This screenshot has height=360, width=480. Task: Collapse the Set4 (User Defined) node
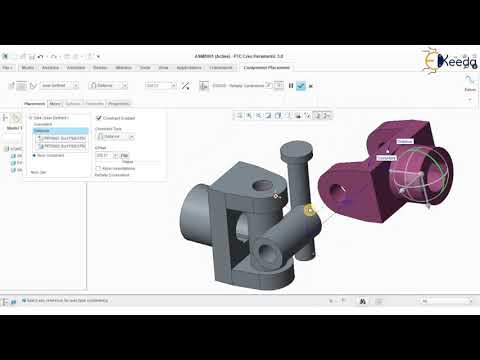pos(31,118)
